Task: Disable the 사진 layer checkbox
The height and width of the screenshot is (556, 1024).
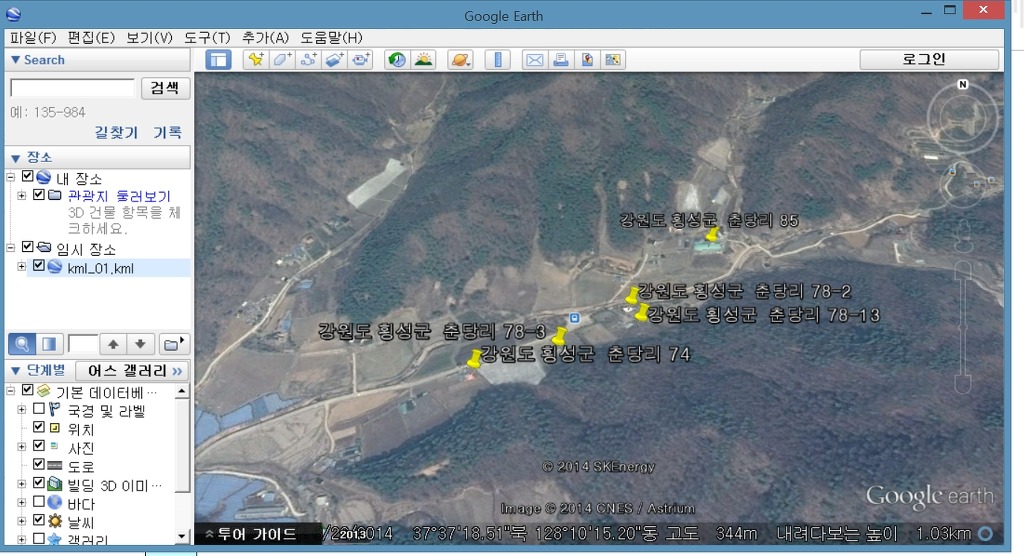Action: (39, 446)
